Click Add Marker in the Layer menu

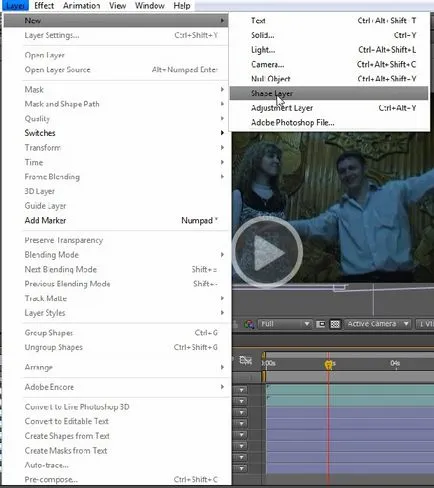[x=116, y=220]
